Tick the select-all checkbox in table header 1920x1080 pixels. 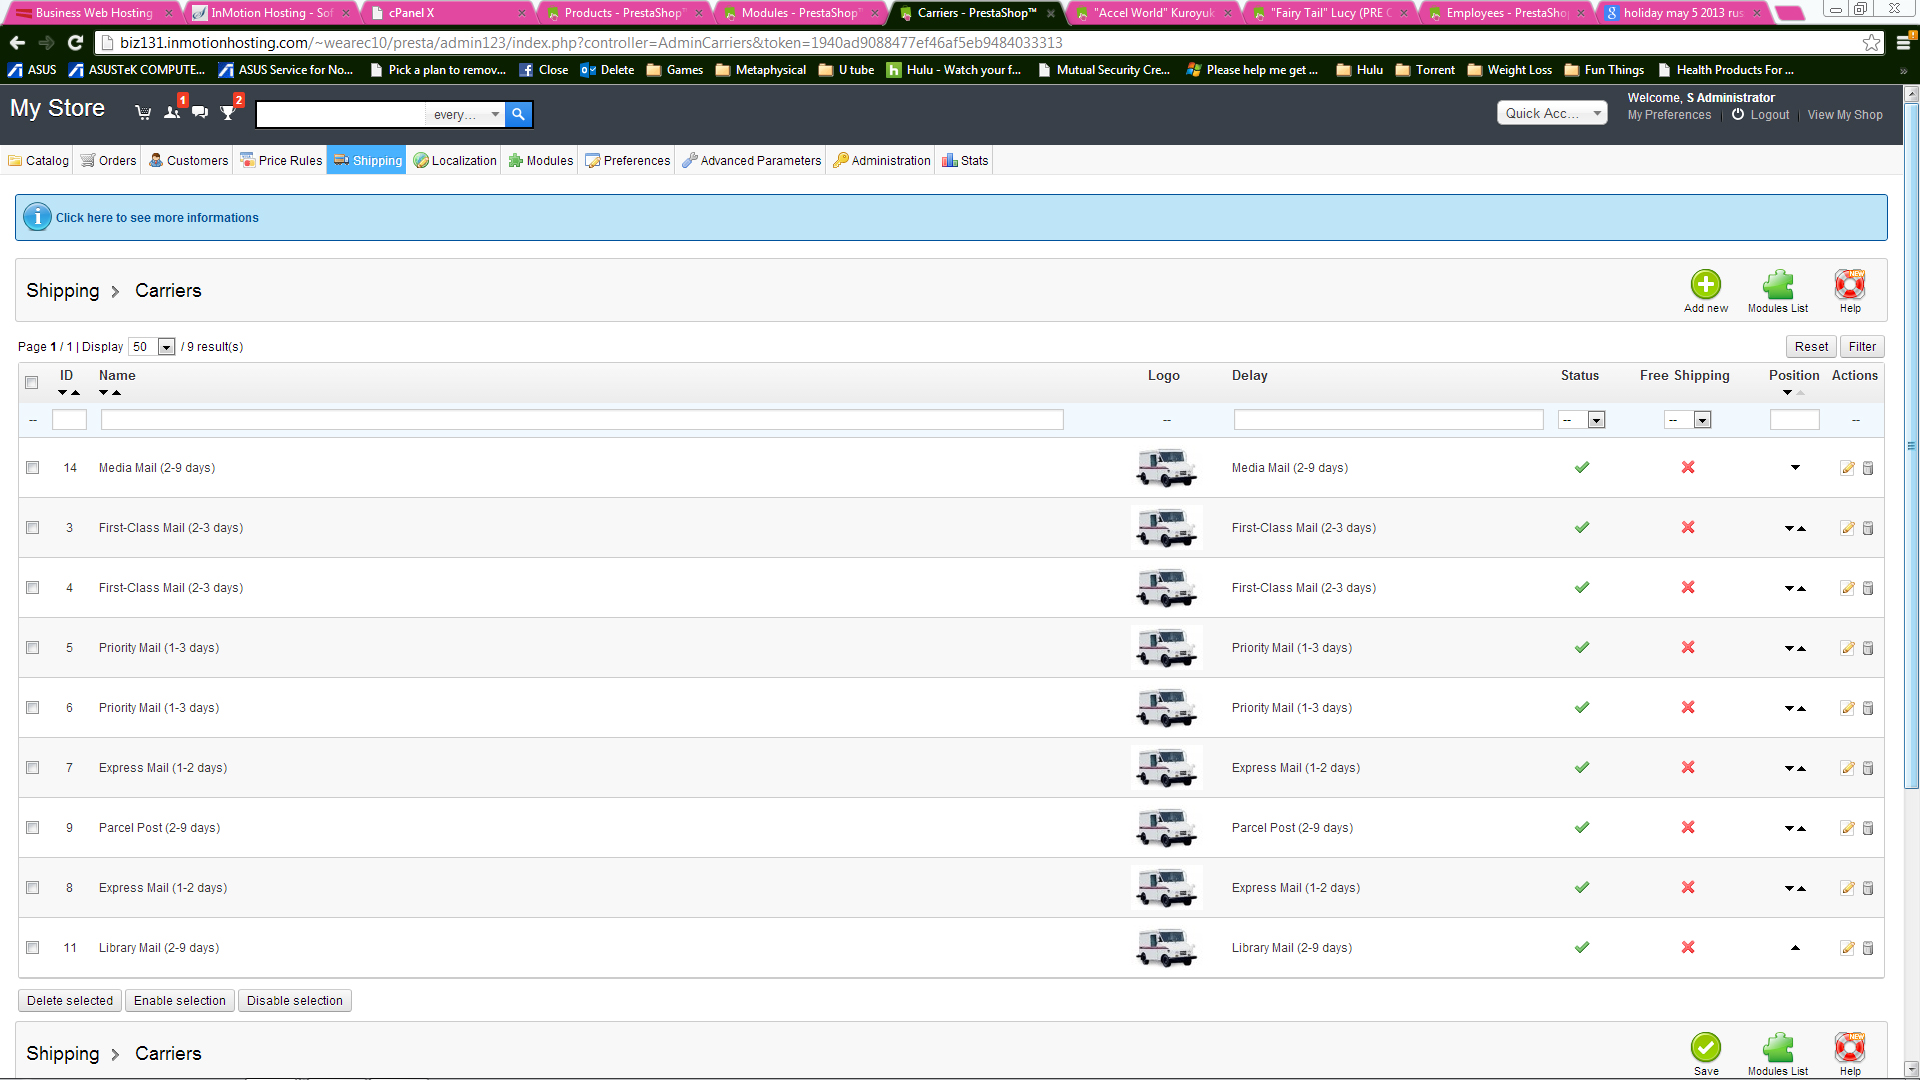[x=32, y=382]
